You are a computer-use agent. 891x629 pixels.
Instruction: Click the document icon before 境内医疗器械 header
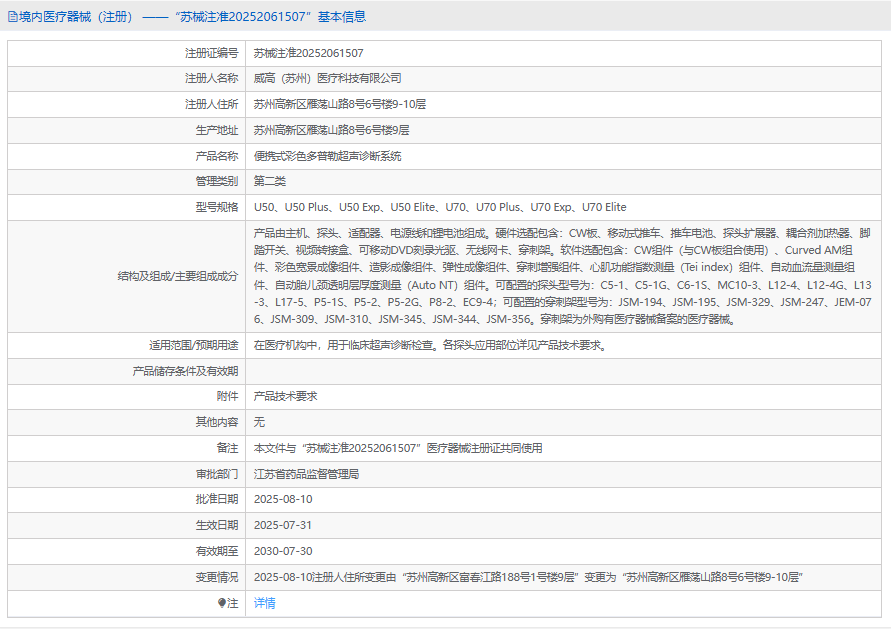click(x=13, y=17)
